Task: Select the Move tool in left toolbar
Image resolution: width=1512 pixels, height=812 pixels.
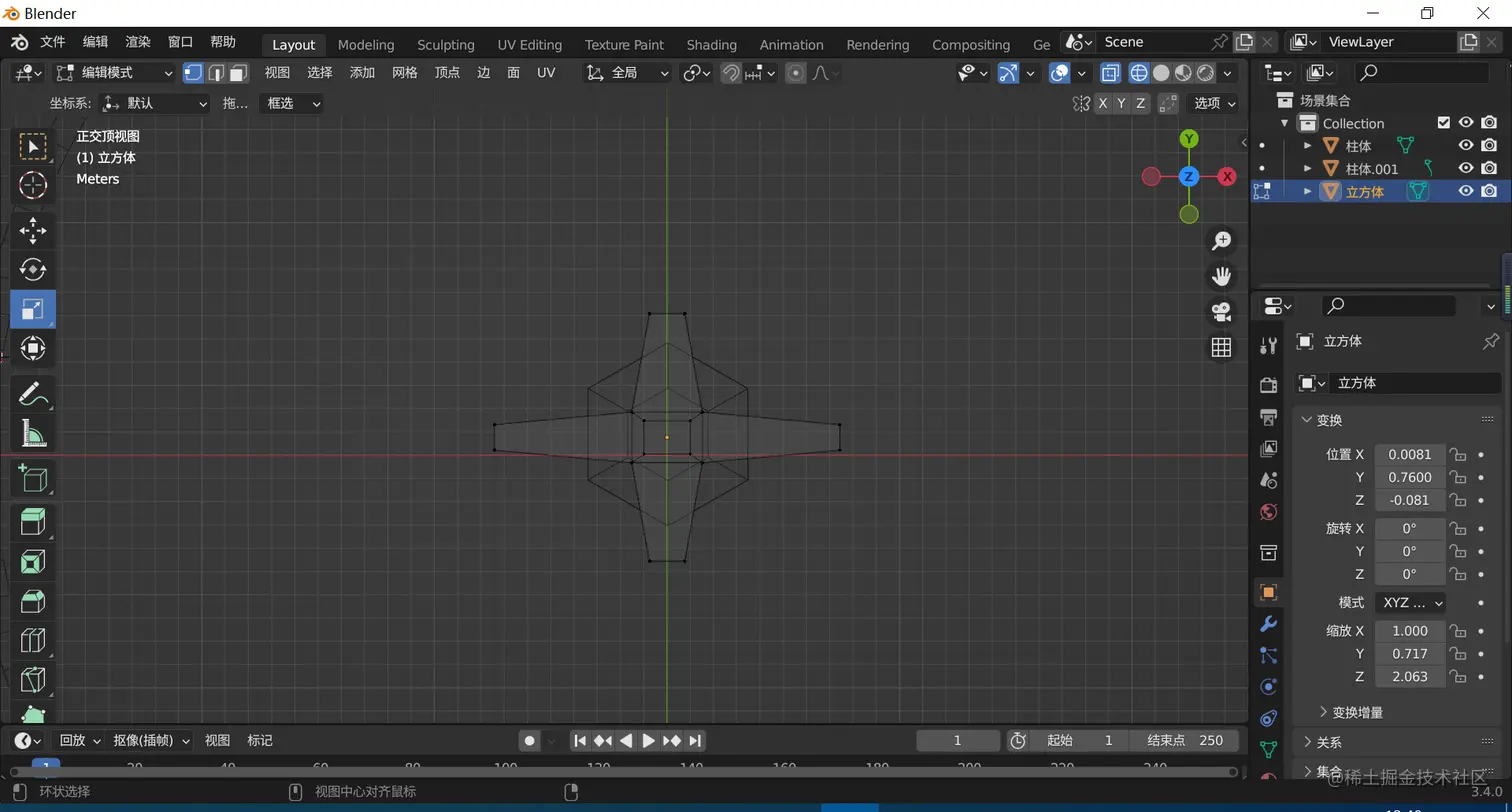Action: click(33, 231)
